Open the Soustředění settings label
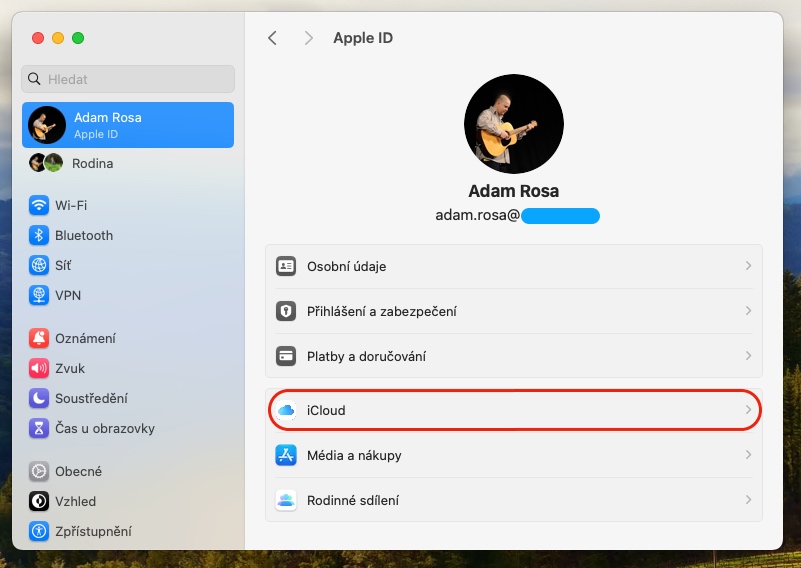 (x=91, y=398)
